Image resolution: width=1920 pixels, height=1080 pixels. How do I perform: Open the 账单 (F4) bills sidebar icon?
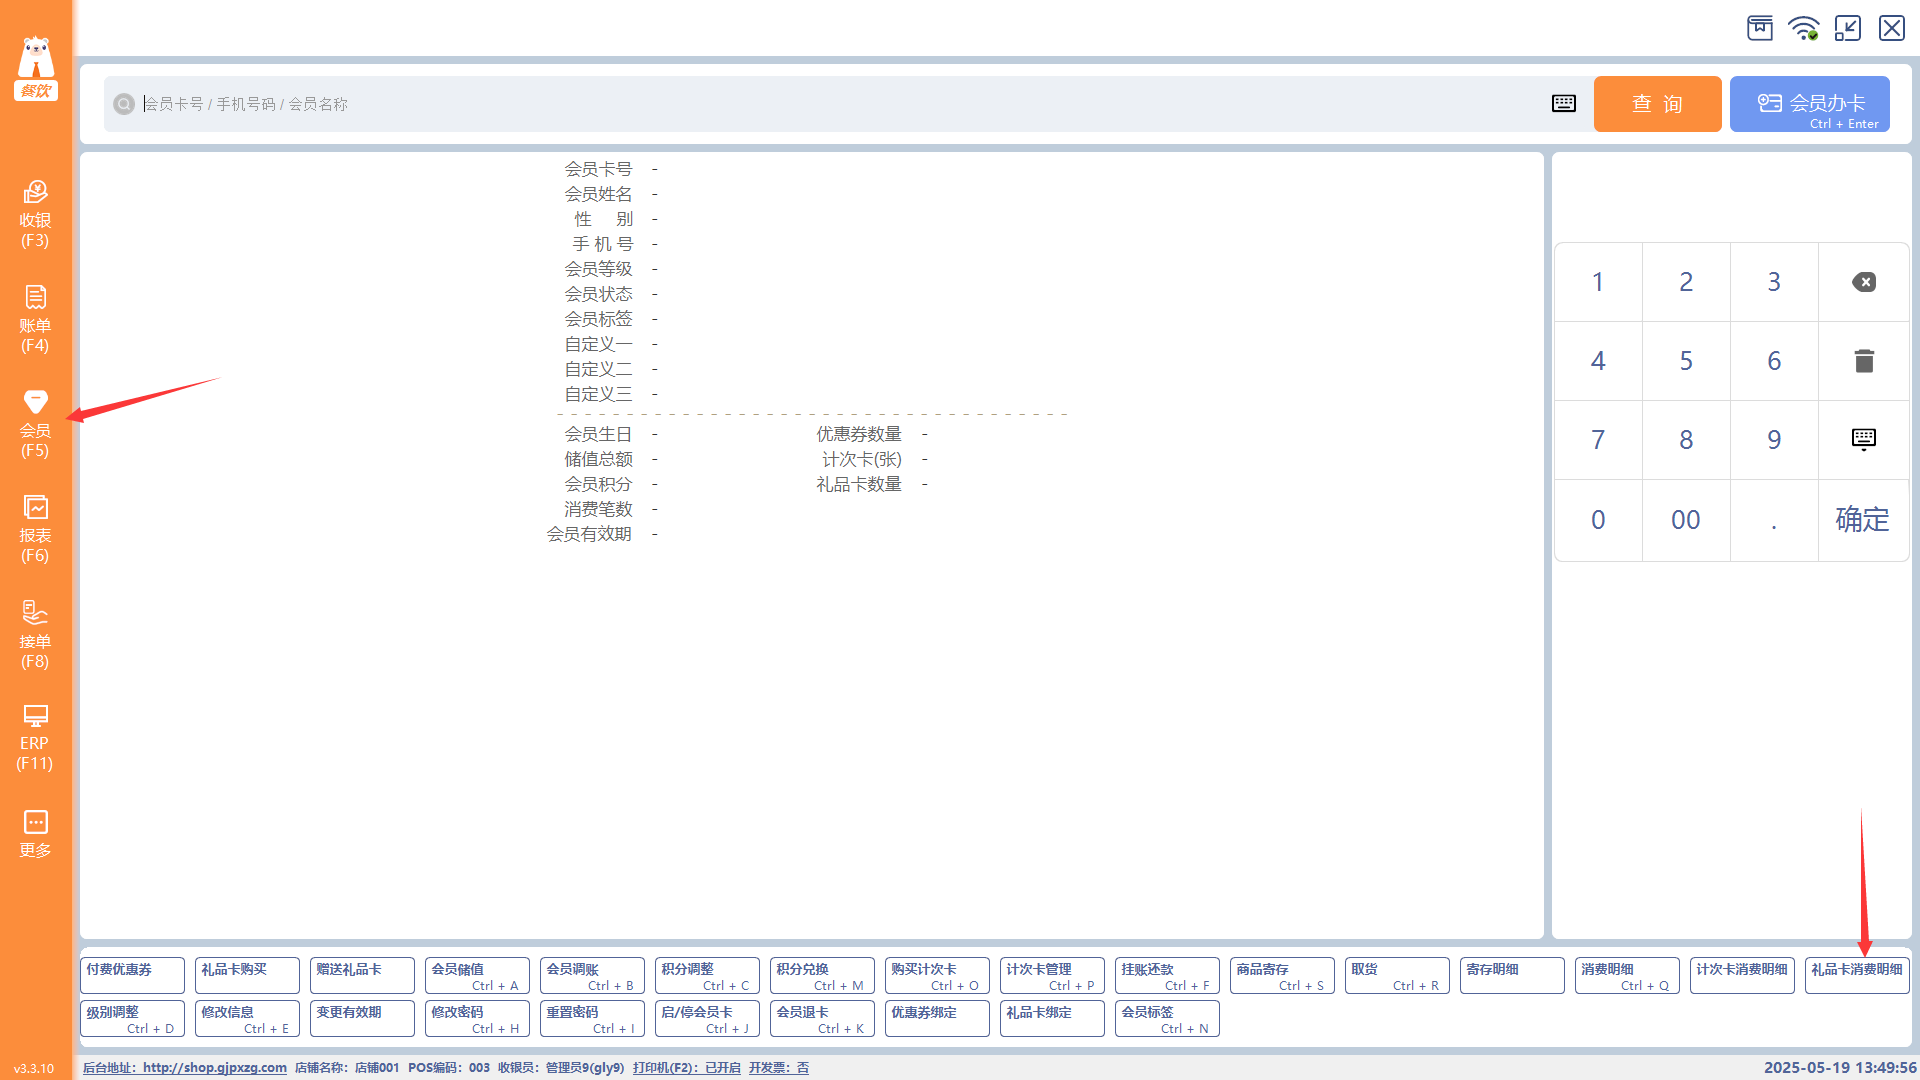point(35,319)
